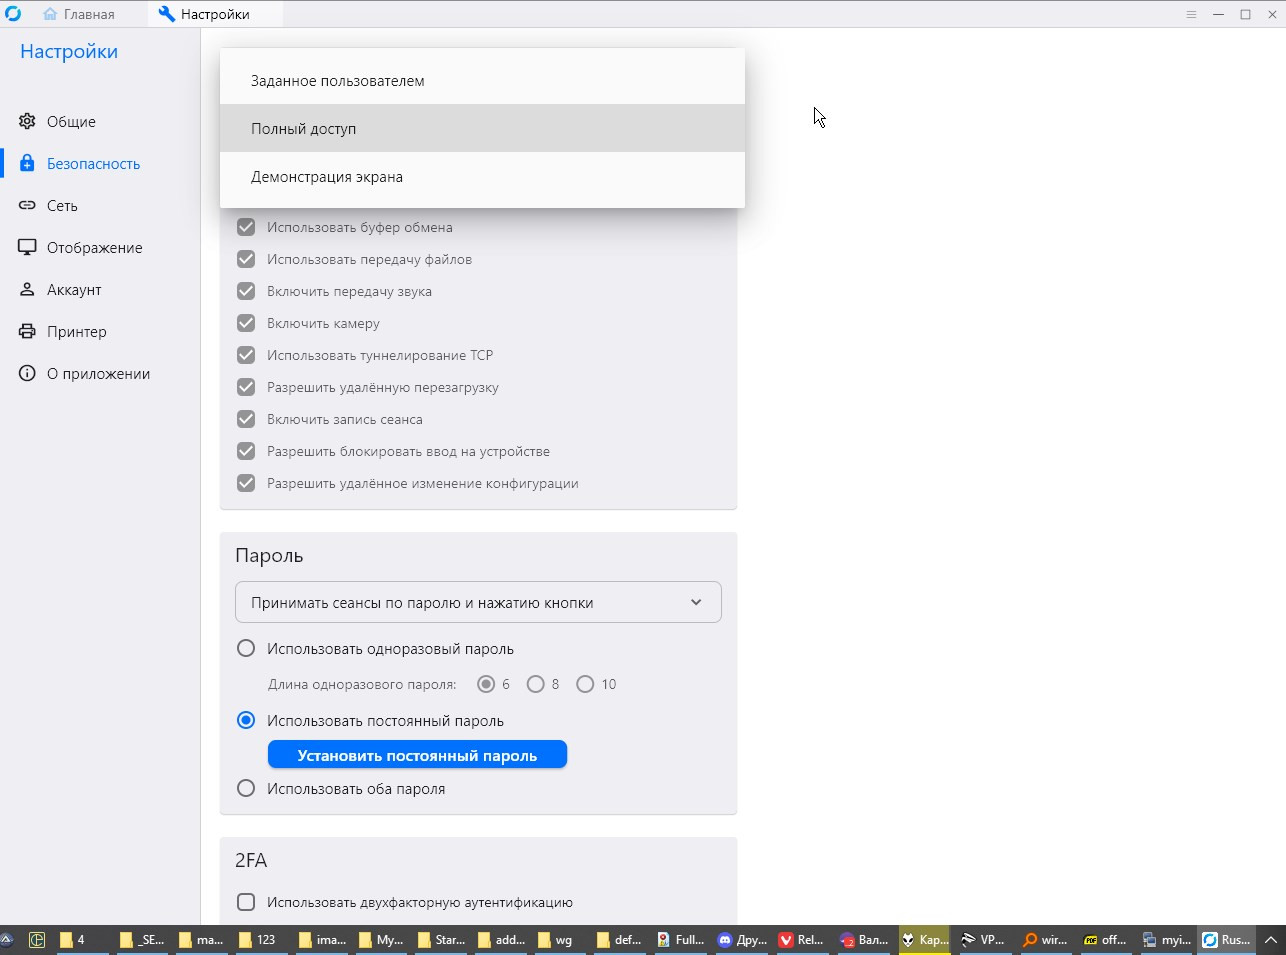Enable Использовать двухфакторную аутентификацию checkbox

coord(246,902)
